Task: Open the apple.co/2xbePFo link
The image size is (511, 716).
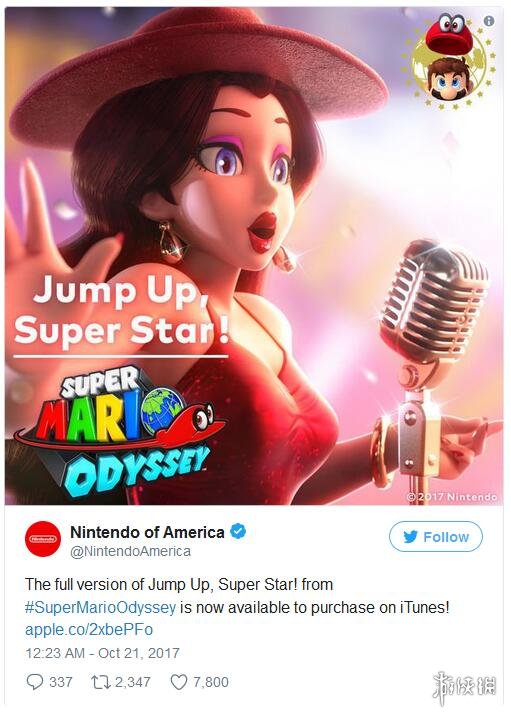Action: (x=89, y=630)
